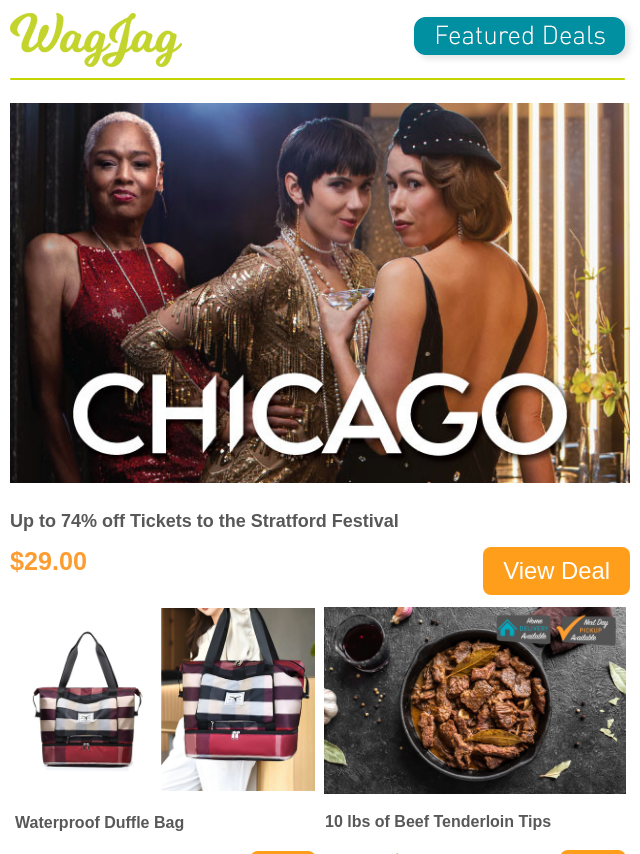
Task: Open the Featured Deals button
Action: click(519, 36)
